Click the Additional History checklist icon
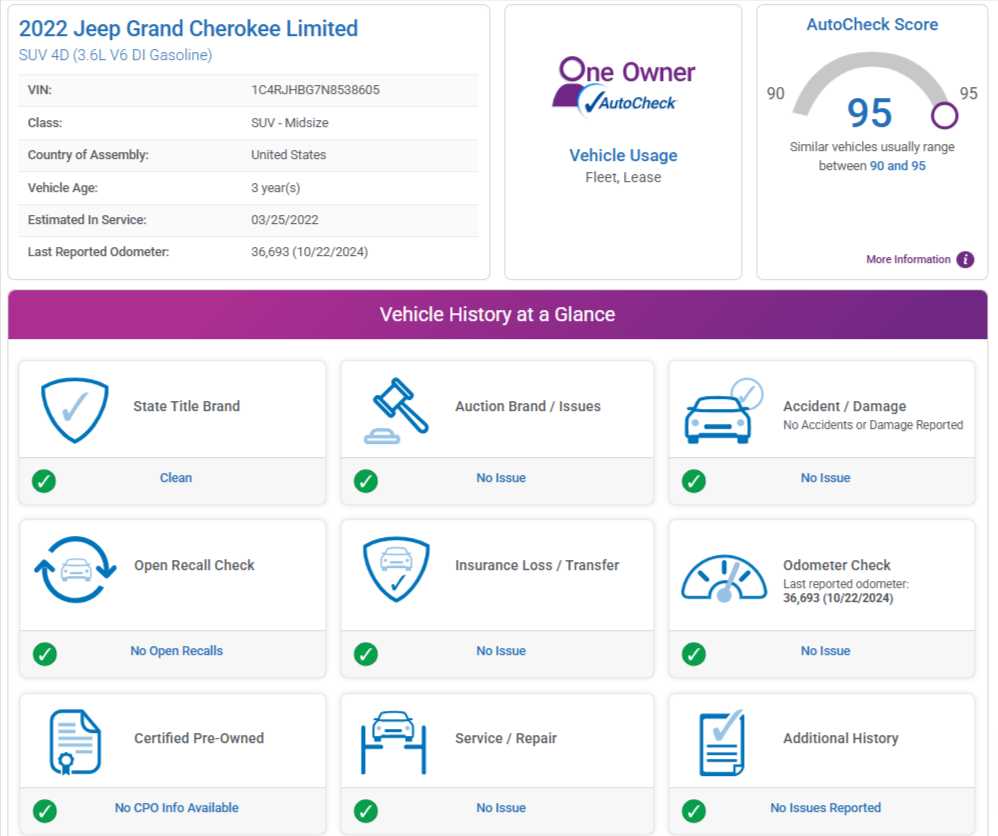 722,742
